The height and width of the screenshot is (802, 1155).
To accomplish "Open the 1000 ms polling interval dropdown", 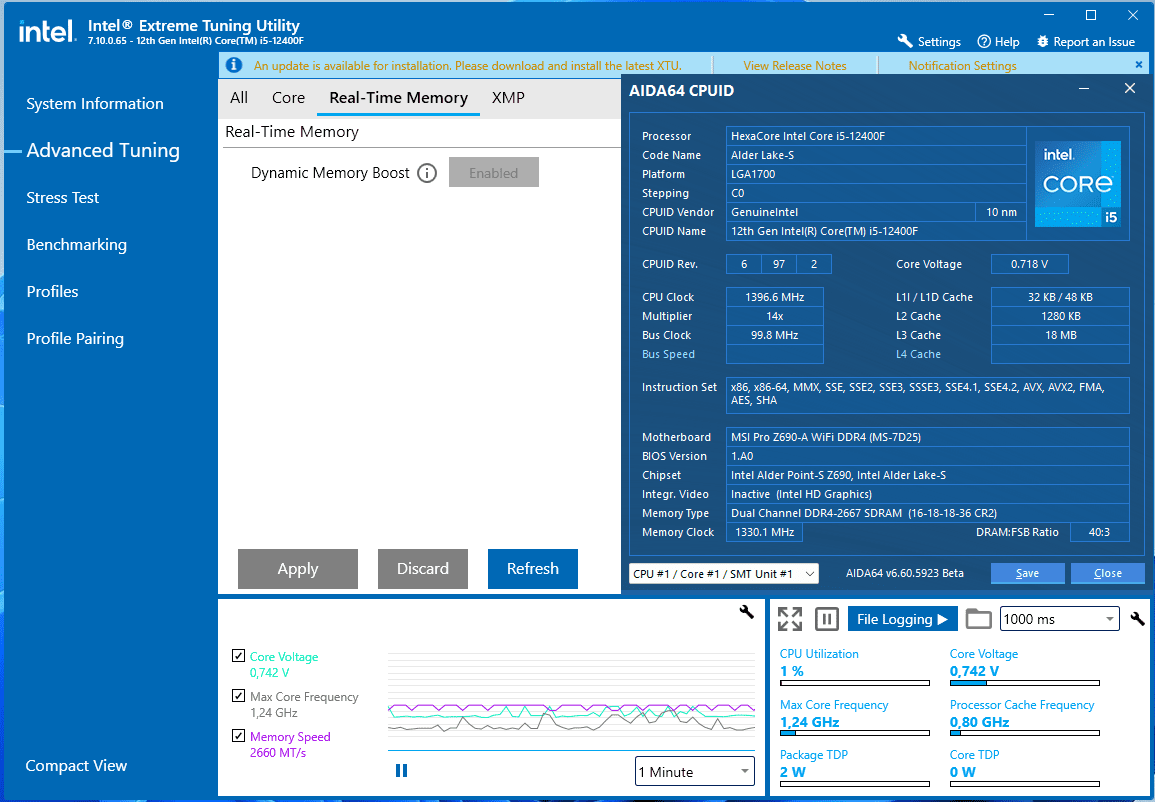I will coord(1059,619).
